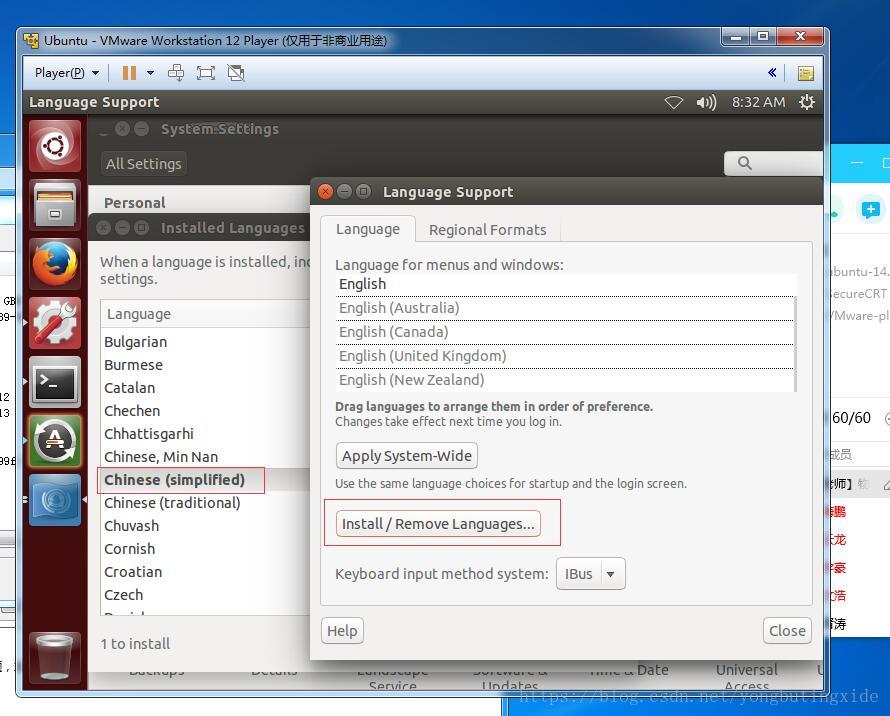890x716 pixels.
Task: Click the VMware collapse toolbar double-arrow icon
Action: [x=772, y=73]
